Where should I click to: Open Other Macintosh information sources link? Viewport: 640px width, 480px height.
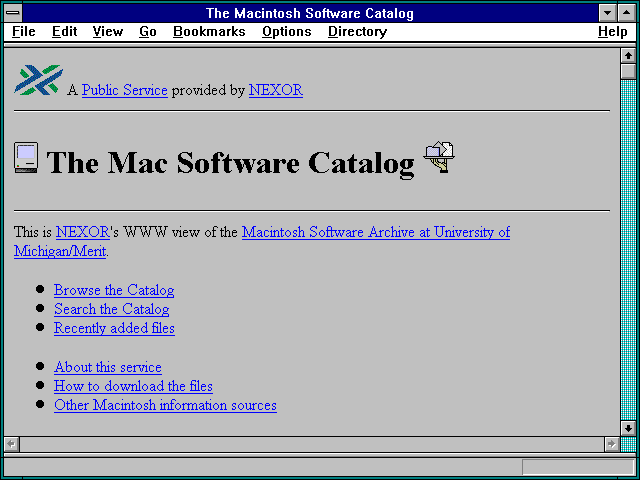pos(165,405)
